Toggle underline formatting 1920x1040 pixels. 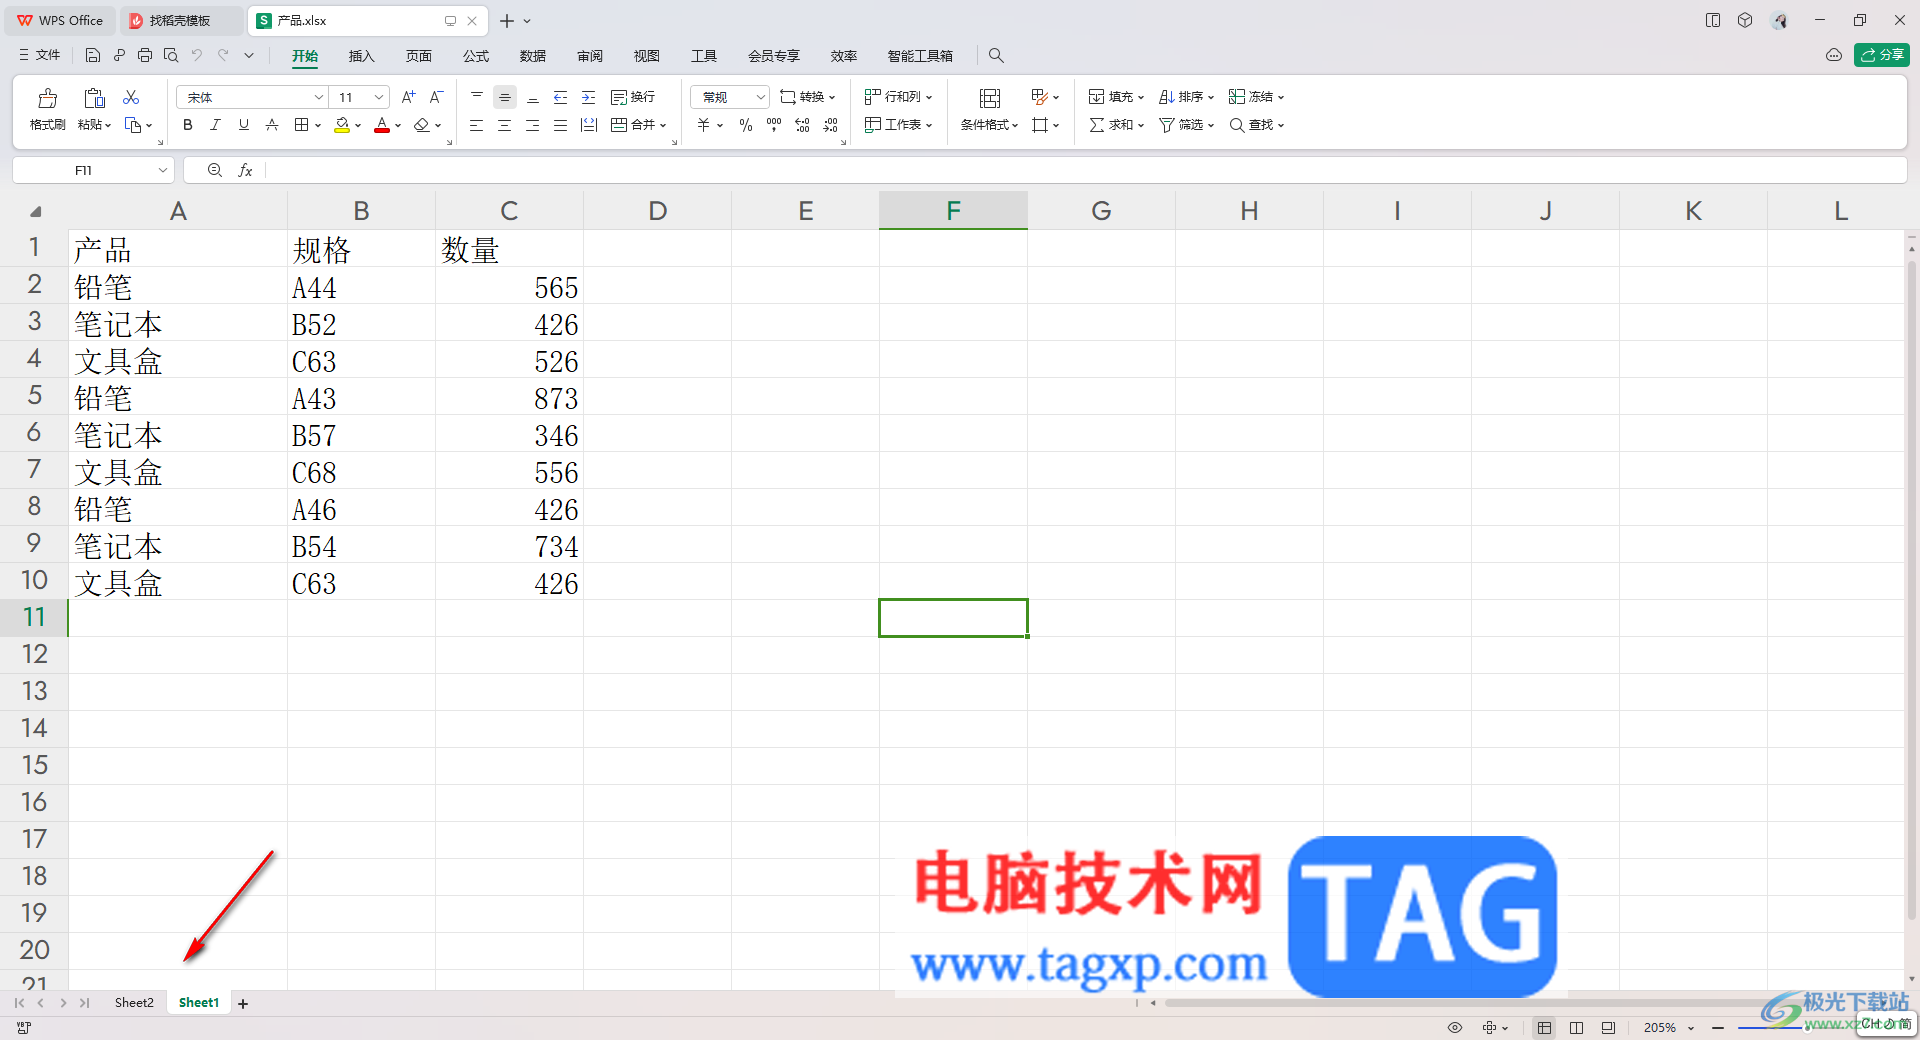(244, 125)
